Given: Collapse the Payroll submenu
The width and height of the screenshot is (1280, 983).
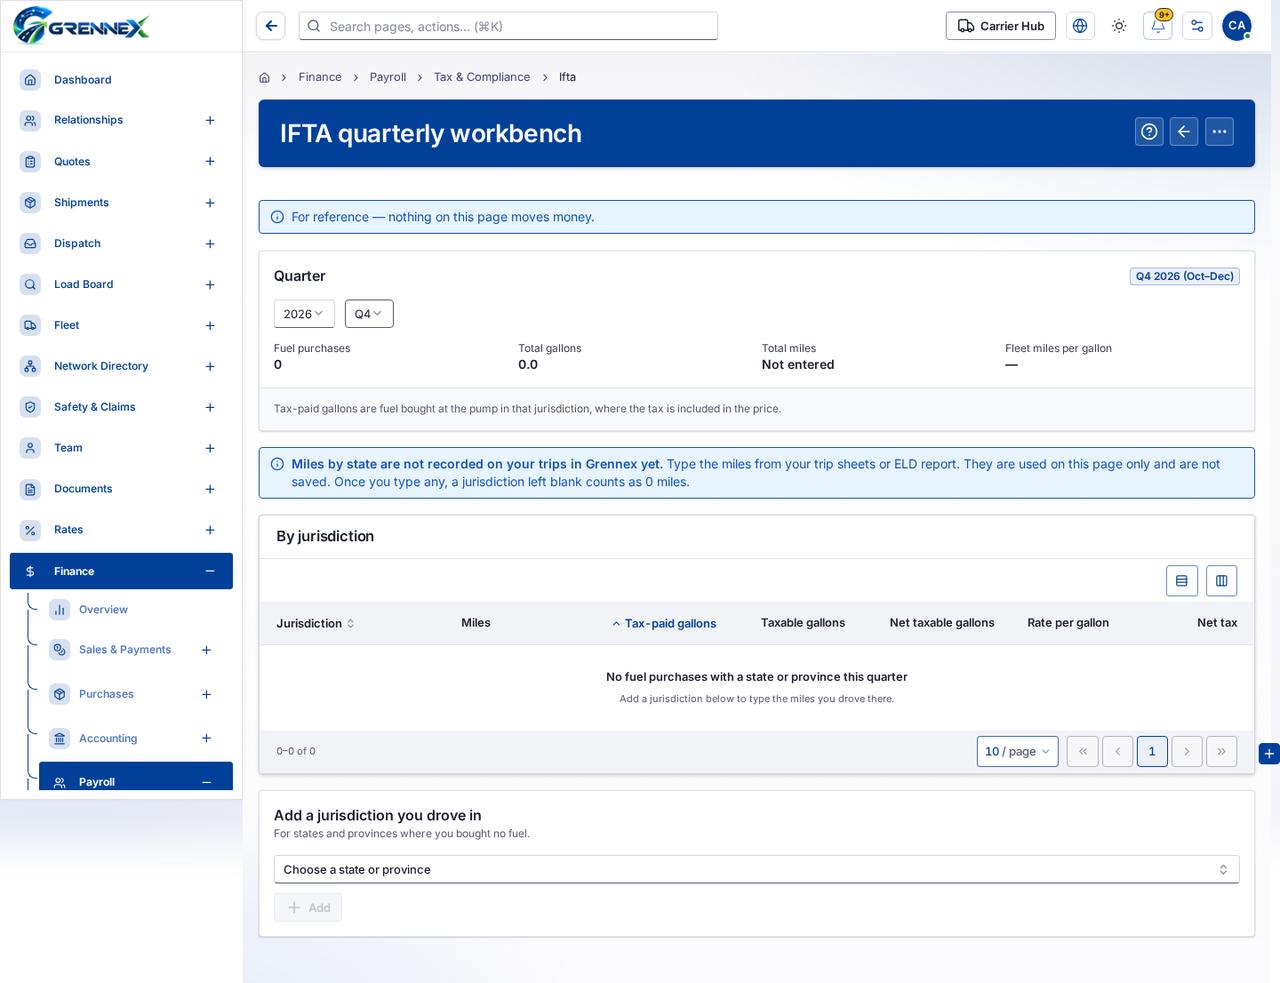Looking at the screenshot, I should pyautogui.click(x=206, y=783).
